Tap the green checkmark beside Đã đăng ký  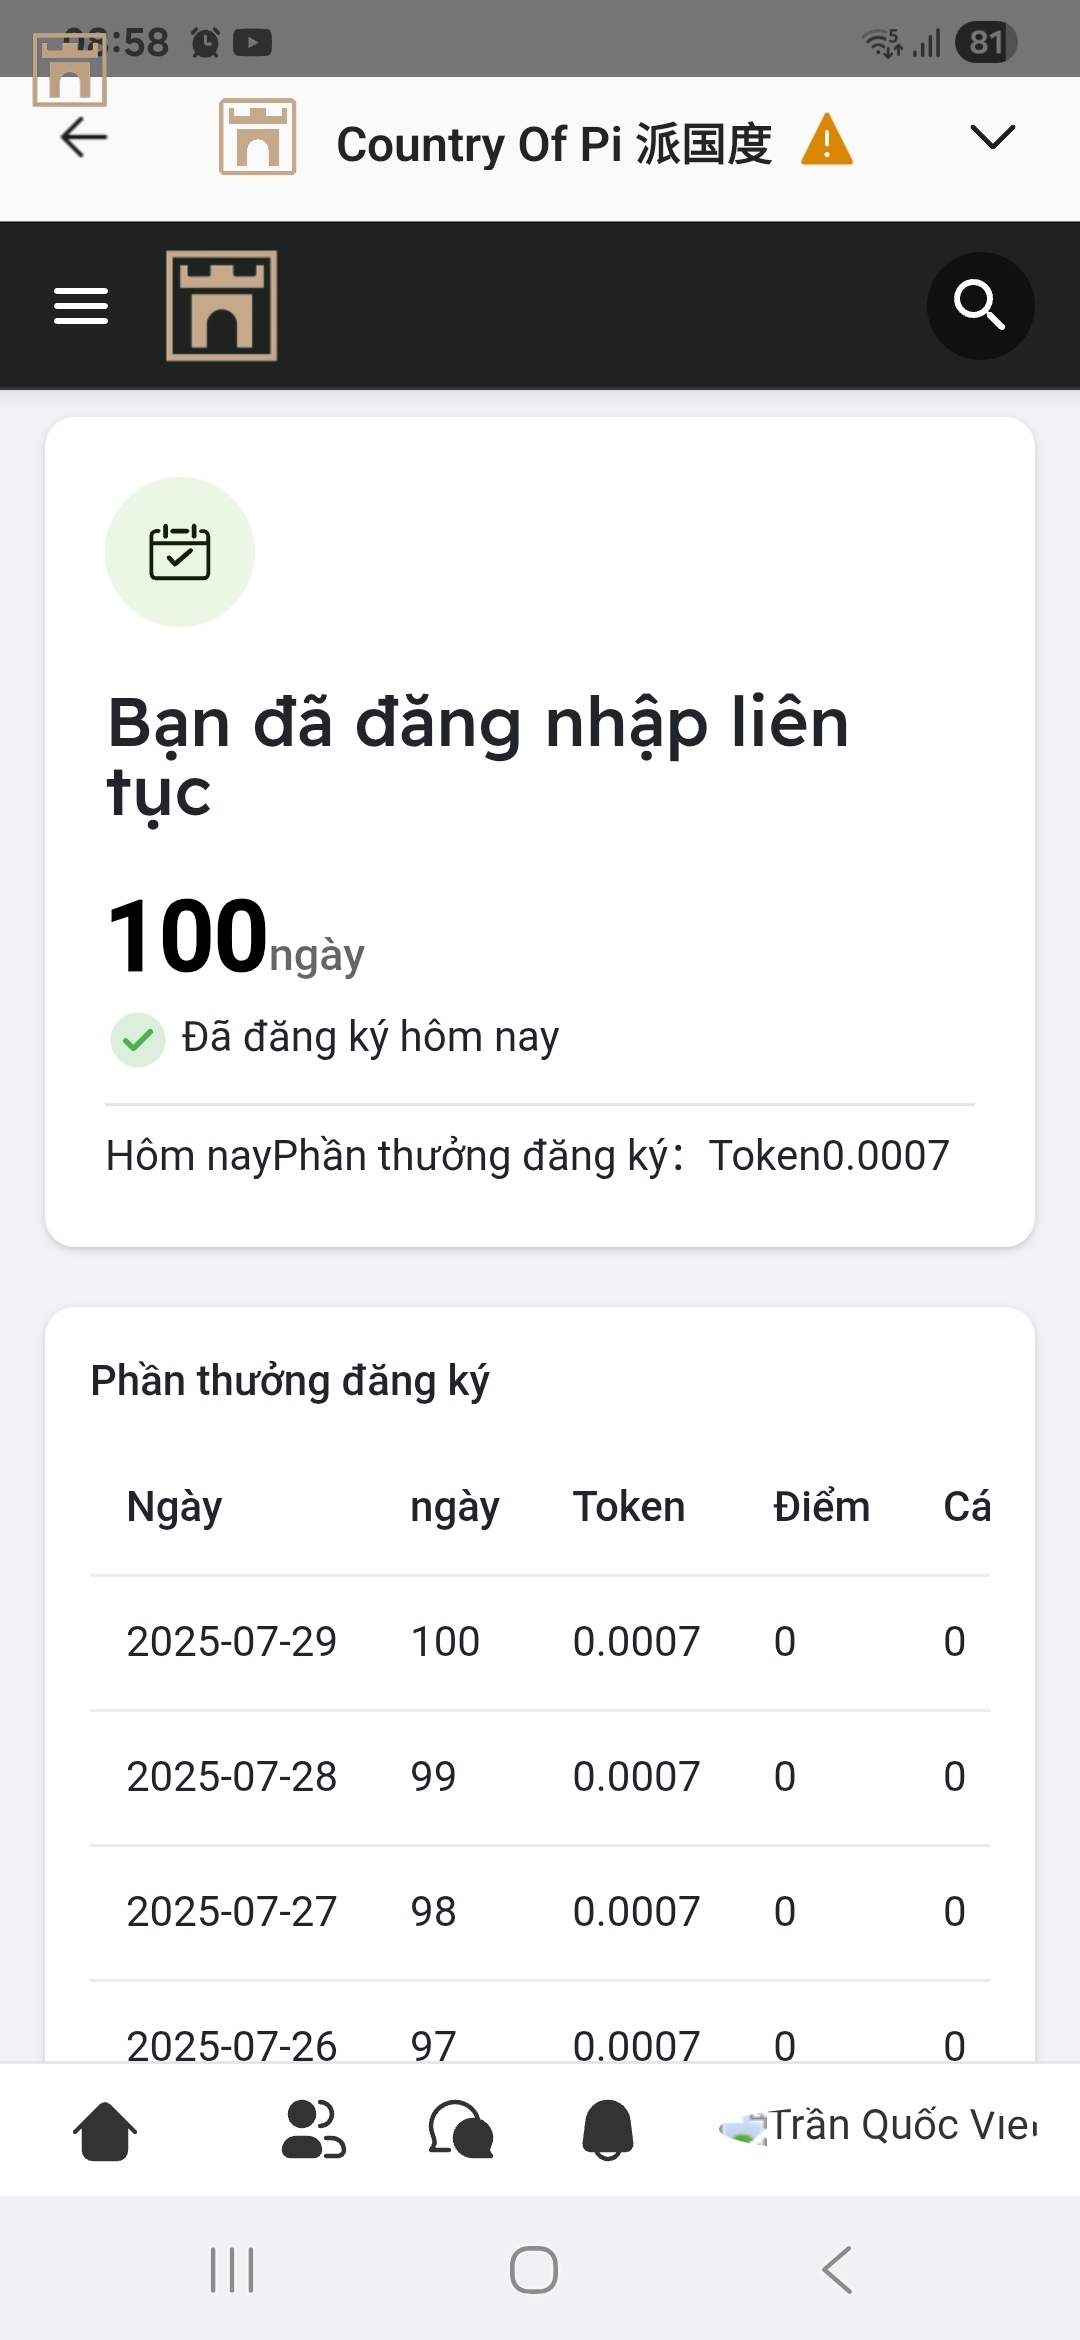138,1040
